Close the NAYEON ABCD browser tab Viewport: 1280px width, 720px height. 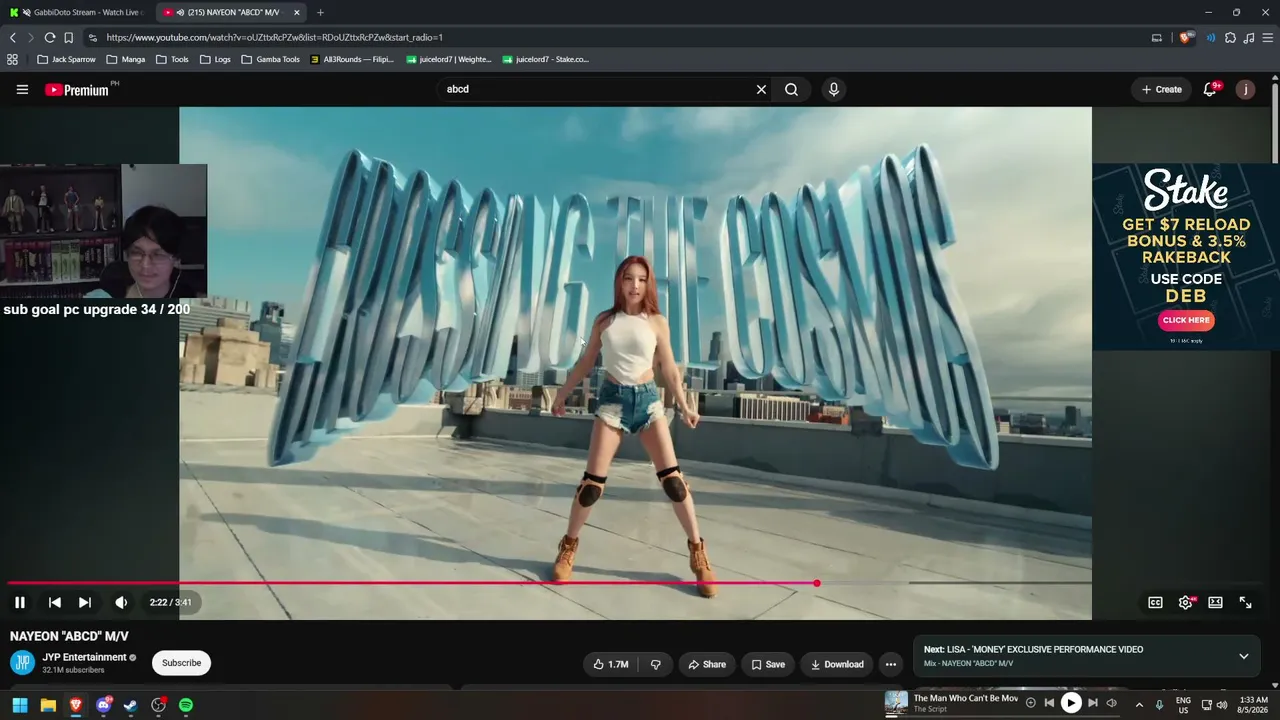[x=297, y=12]
